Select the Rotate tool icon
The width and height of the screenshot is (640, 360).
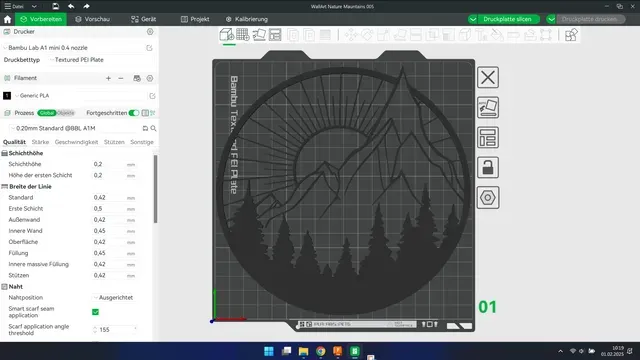tap(367, 35)
